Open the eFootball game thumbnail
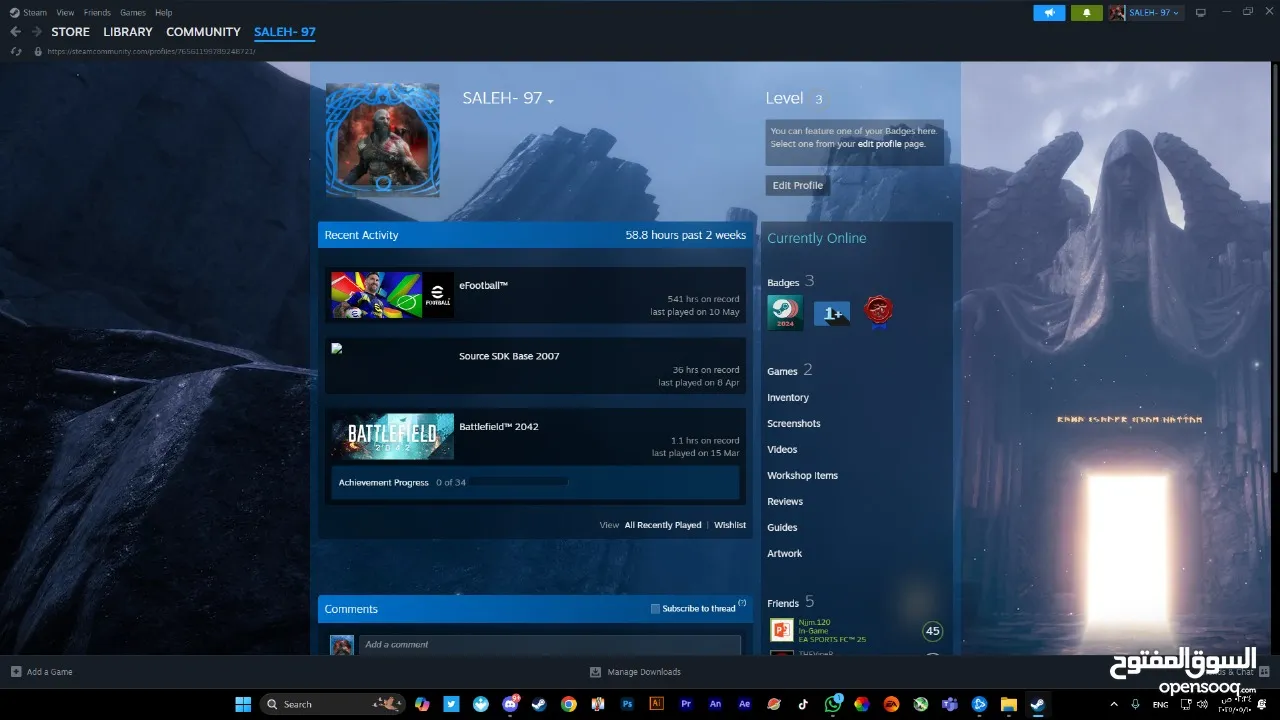The width and height of the screenshot is (1280, 720). pos(392,295)
